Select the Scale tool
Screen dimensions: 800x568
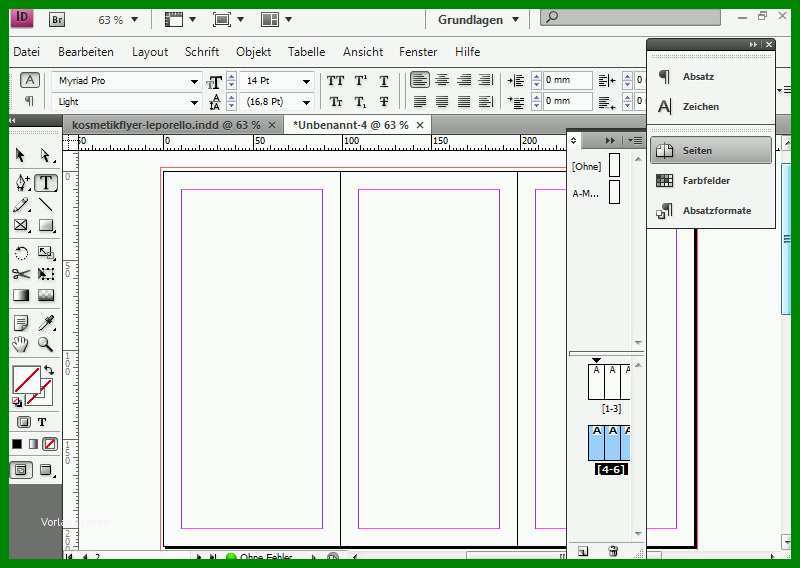tap(46, 253)
